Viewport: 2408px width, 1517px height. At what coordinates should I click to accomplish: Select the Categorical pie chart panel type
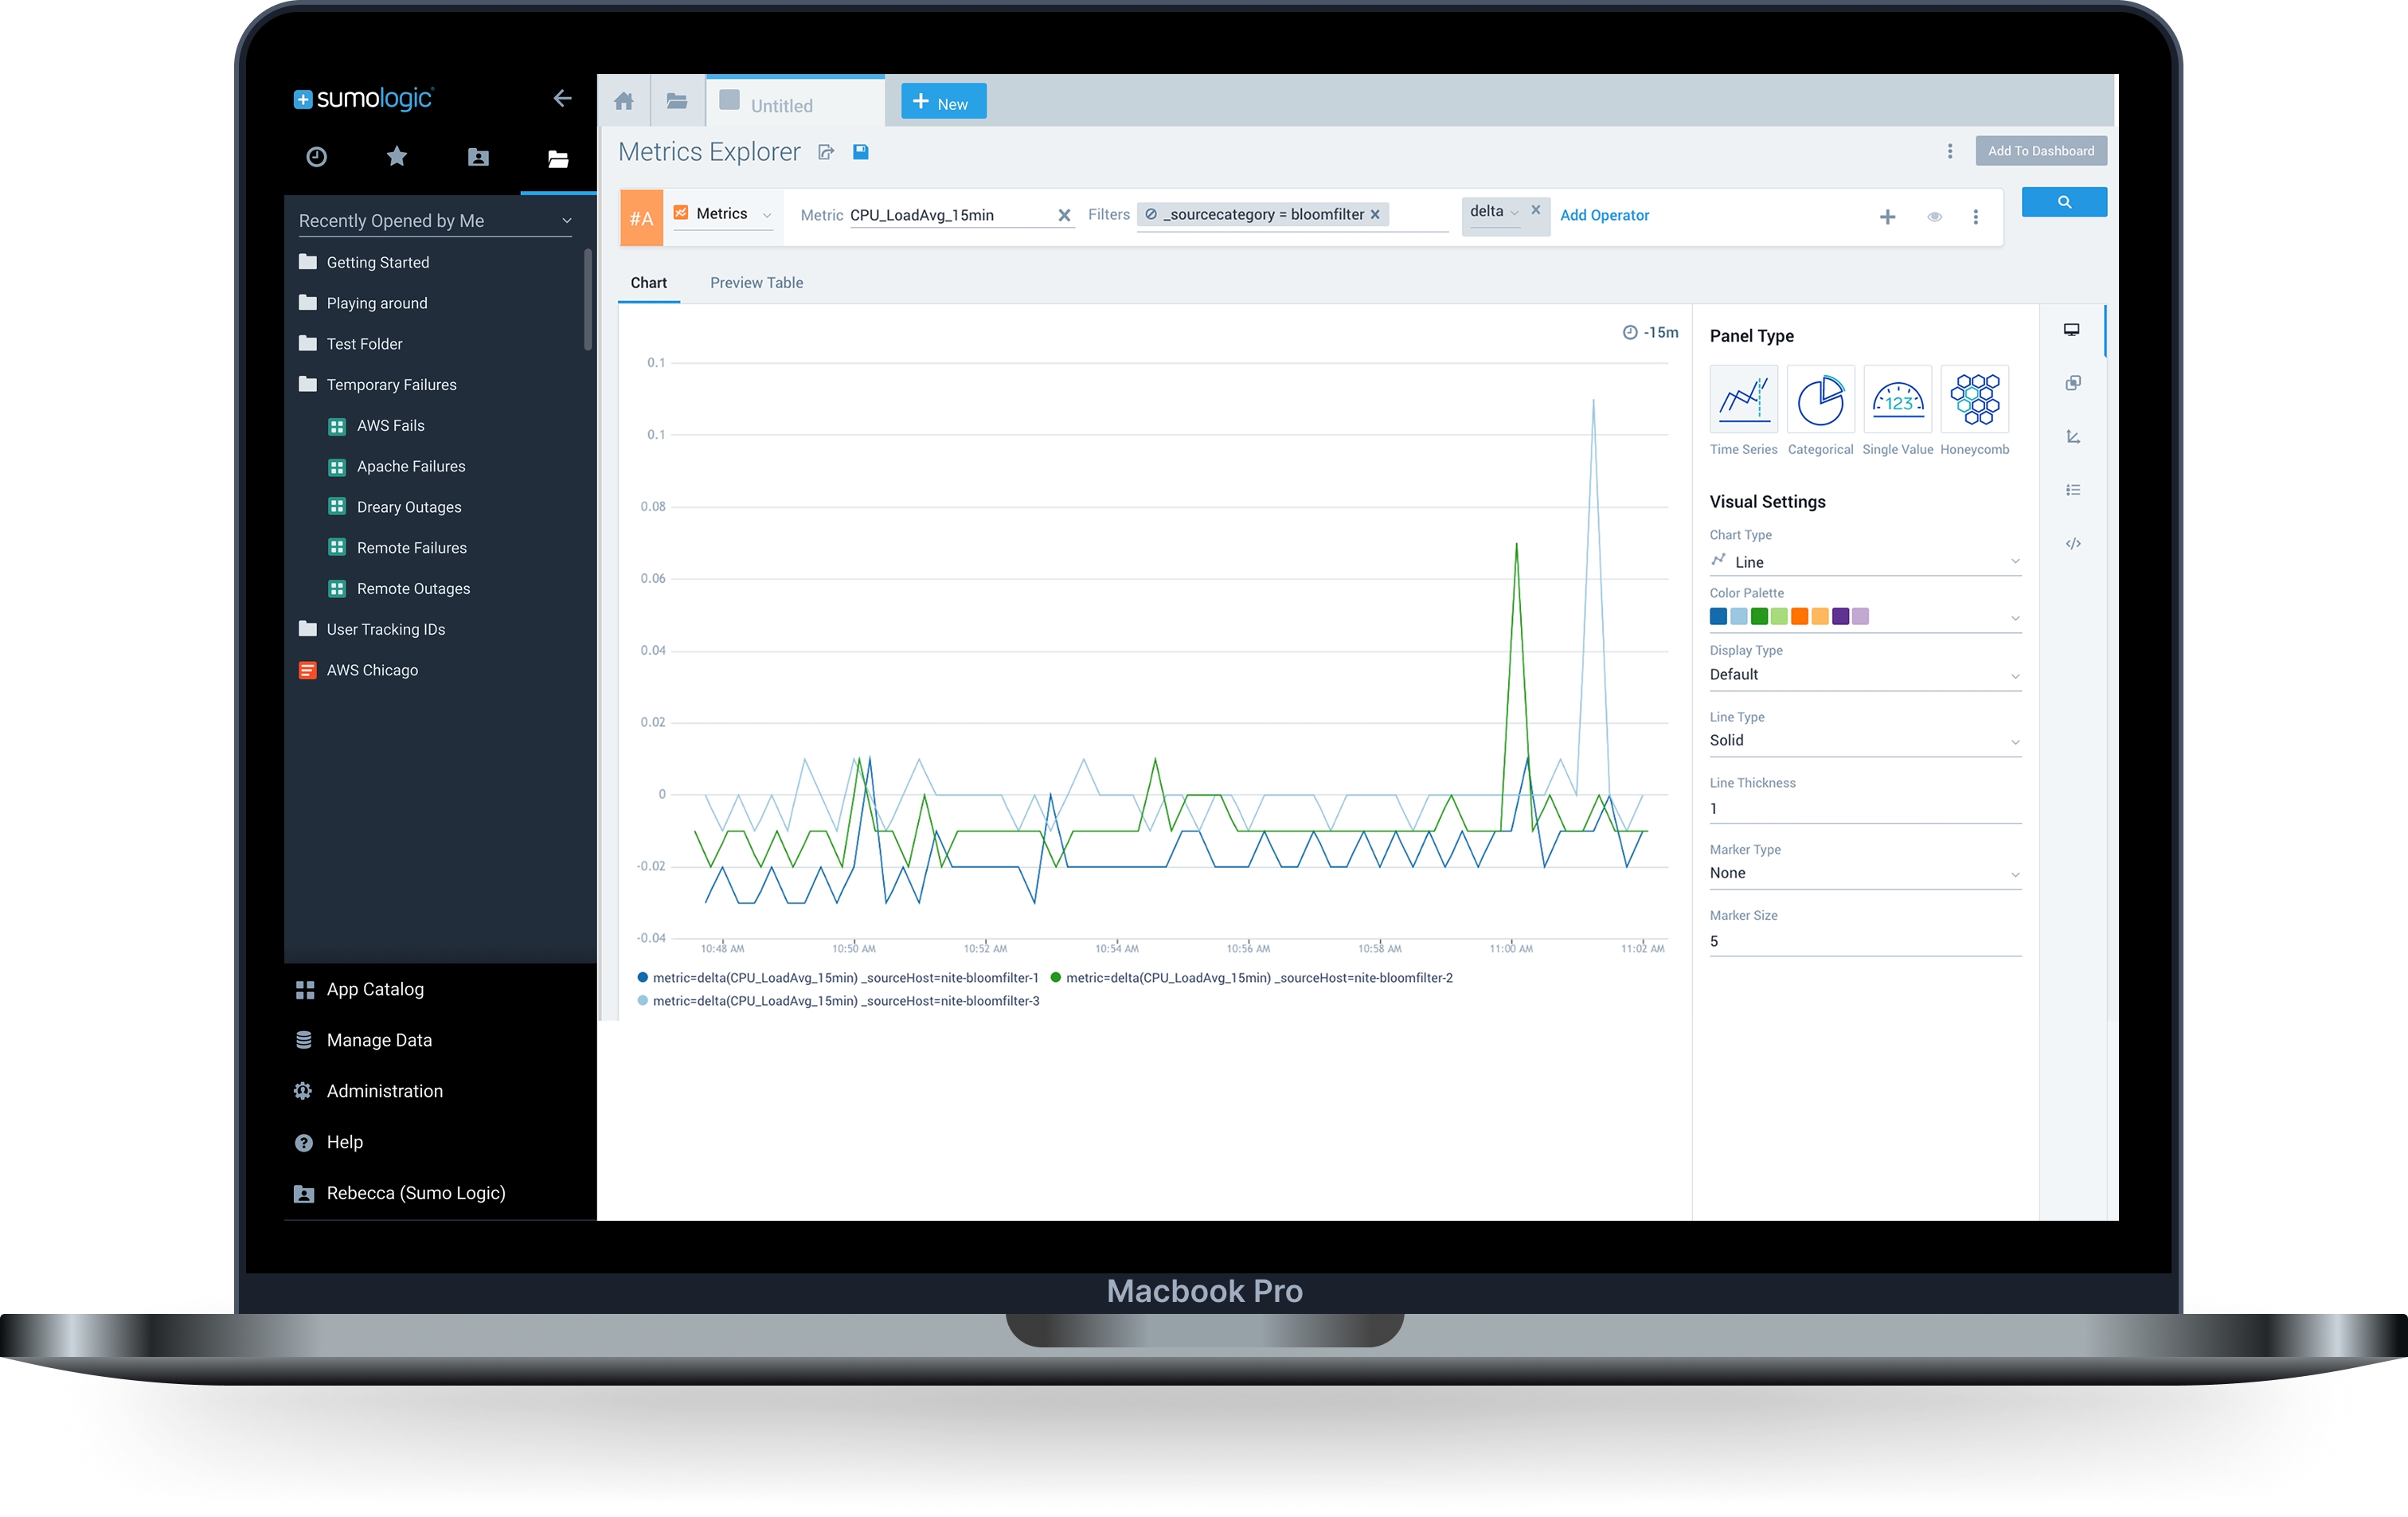pyautogui.click(x=1820, y=400)
